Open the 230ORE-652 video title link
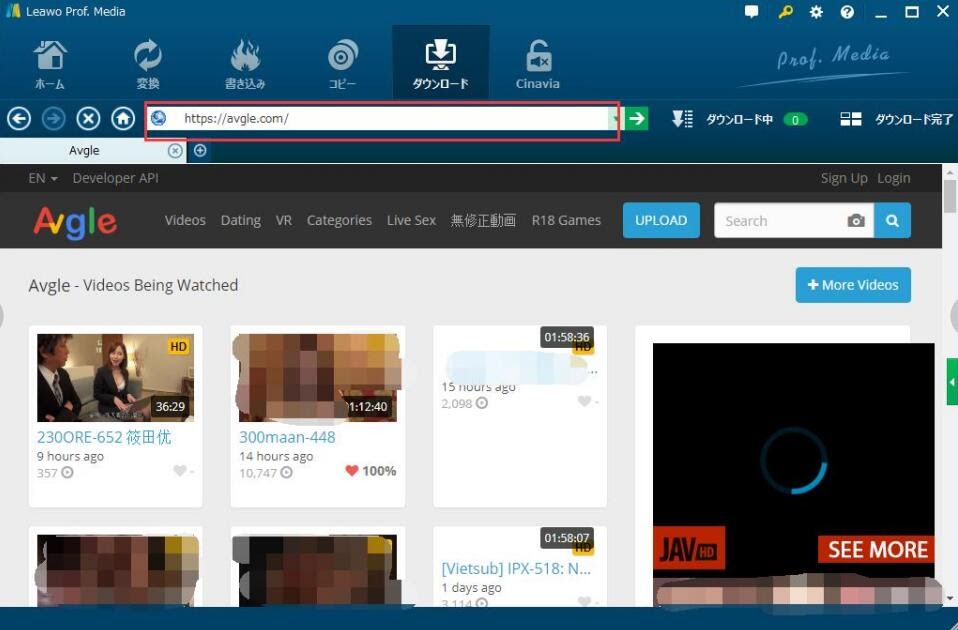 point(104,437)
